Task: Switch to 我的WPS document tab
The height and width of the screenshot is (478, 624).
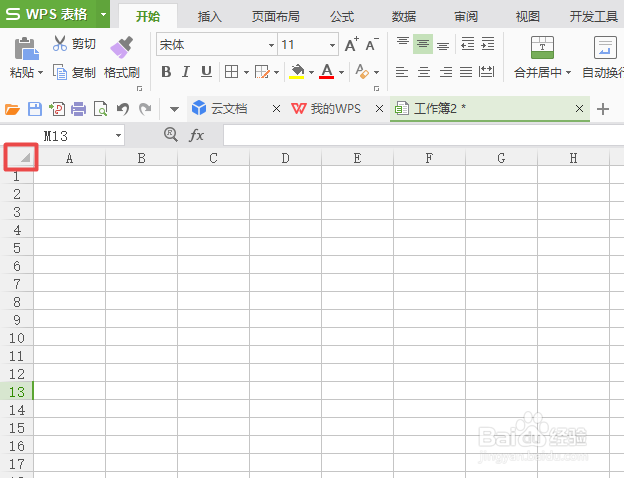Action: click(335, 108)
